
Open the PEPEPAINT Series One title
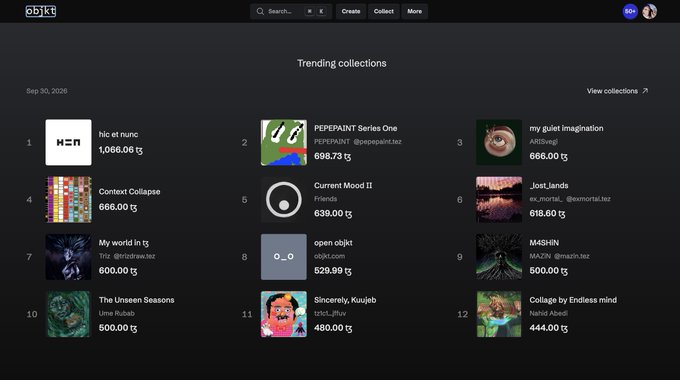click(x=356, y=128)
